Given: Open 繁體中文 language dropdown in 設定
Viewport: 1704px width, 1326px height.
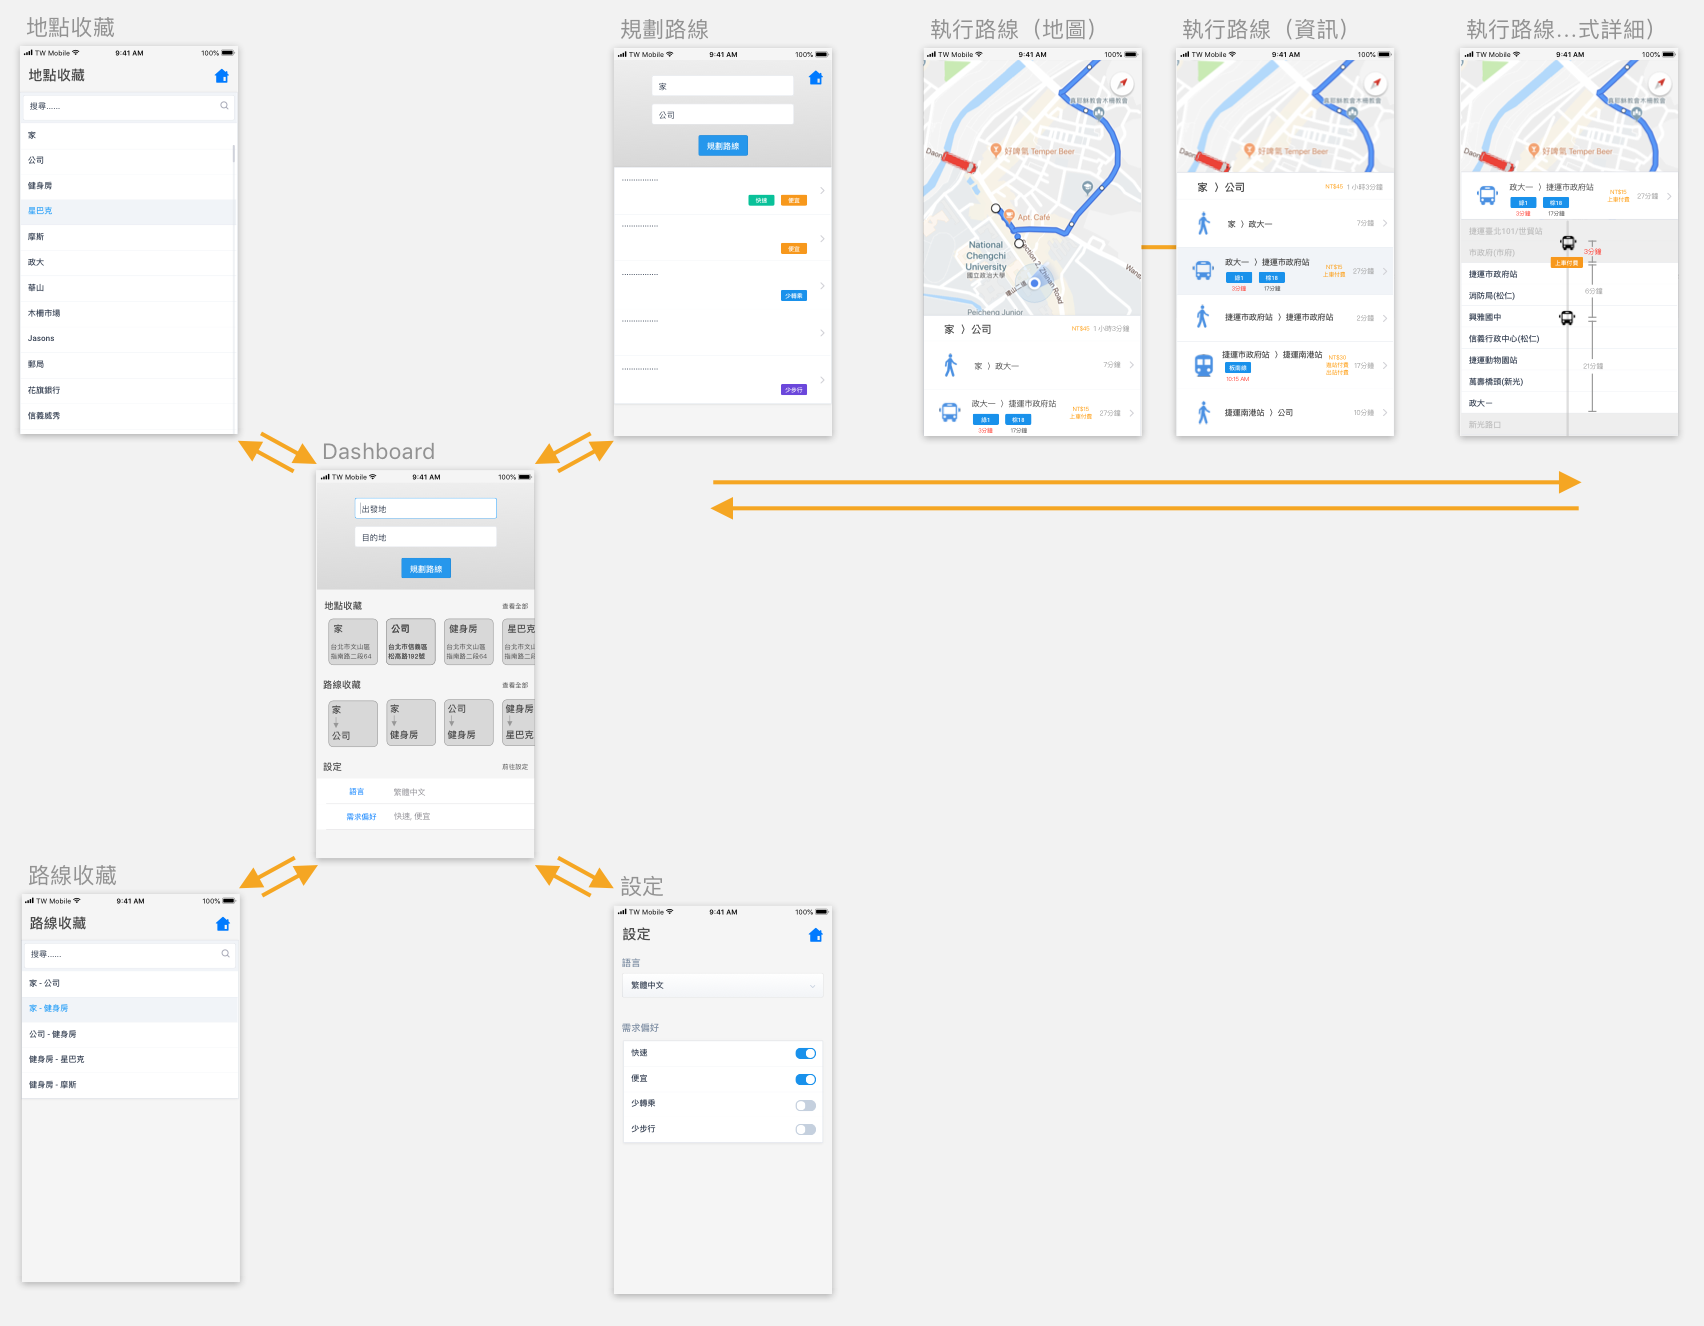Looking at the screenshot, I should tap(722, 986).
